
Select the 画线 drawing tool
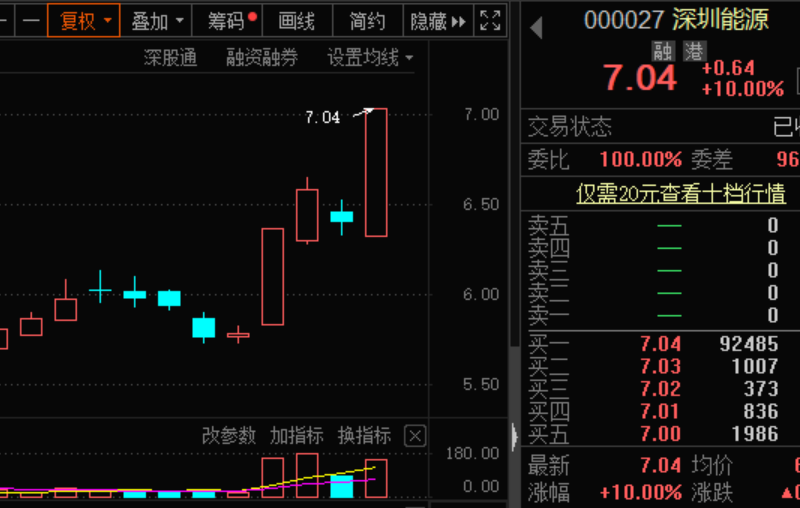(x=297, y=20)
